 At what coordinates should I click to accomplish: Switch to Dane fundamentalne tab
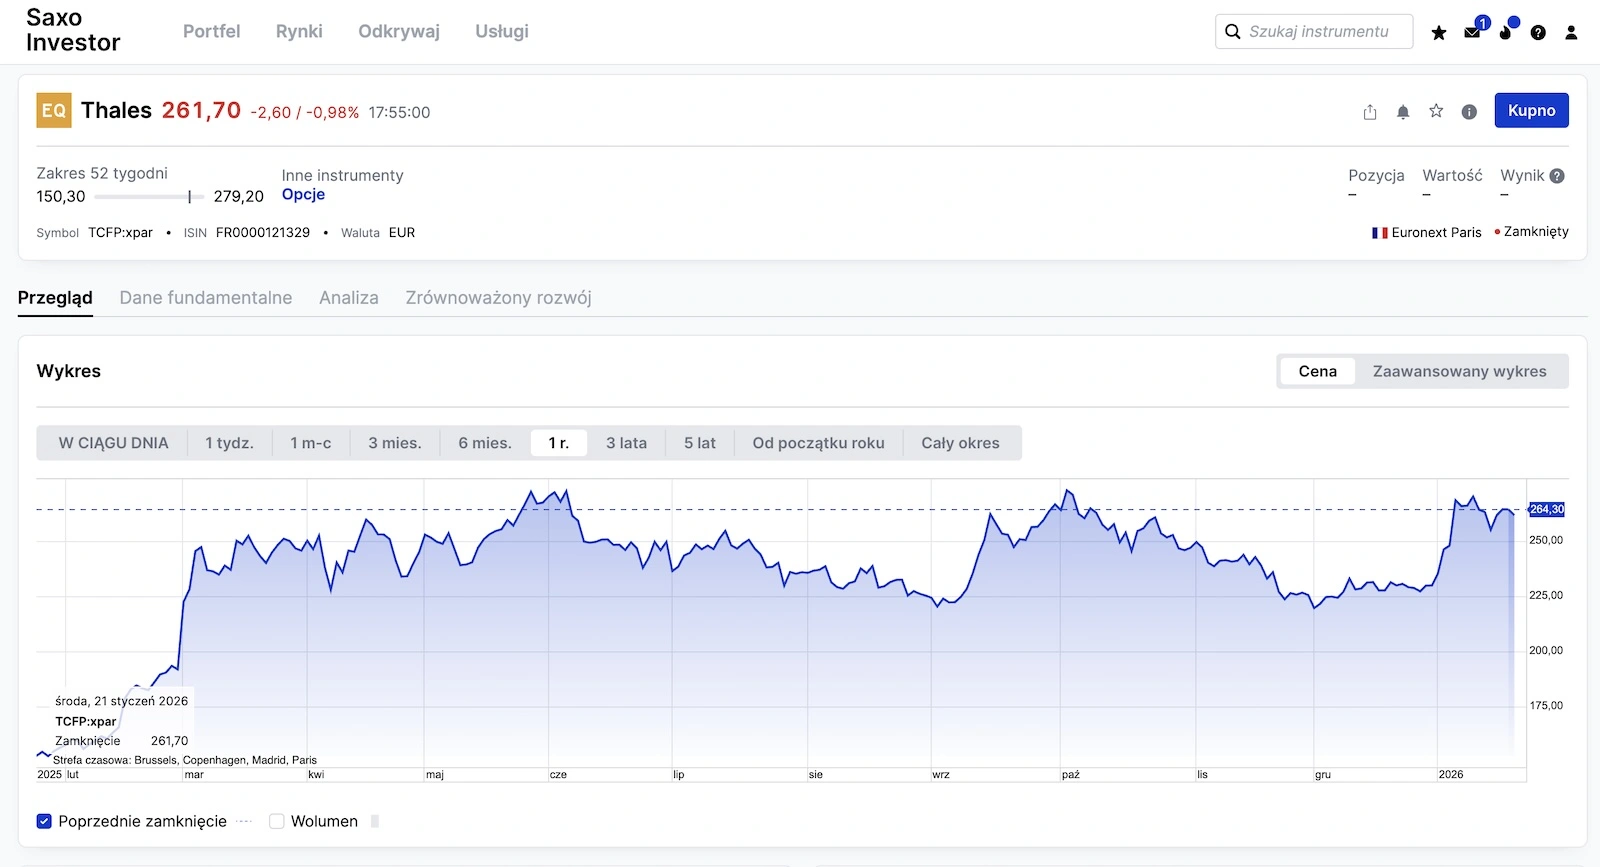tap(206, 298)
